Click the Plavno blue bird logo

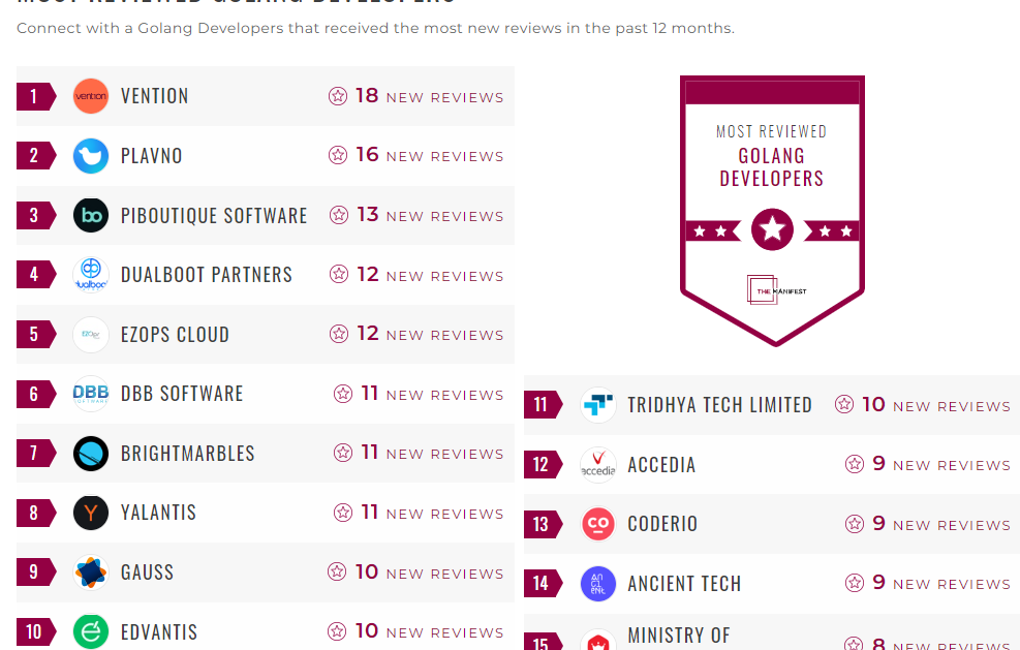coord(91,156)
